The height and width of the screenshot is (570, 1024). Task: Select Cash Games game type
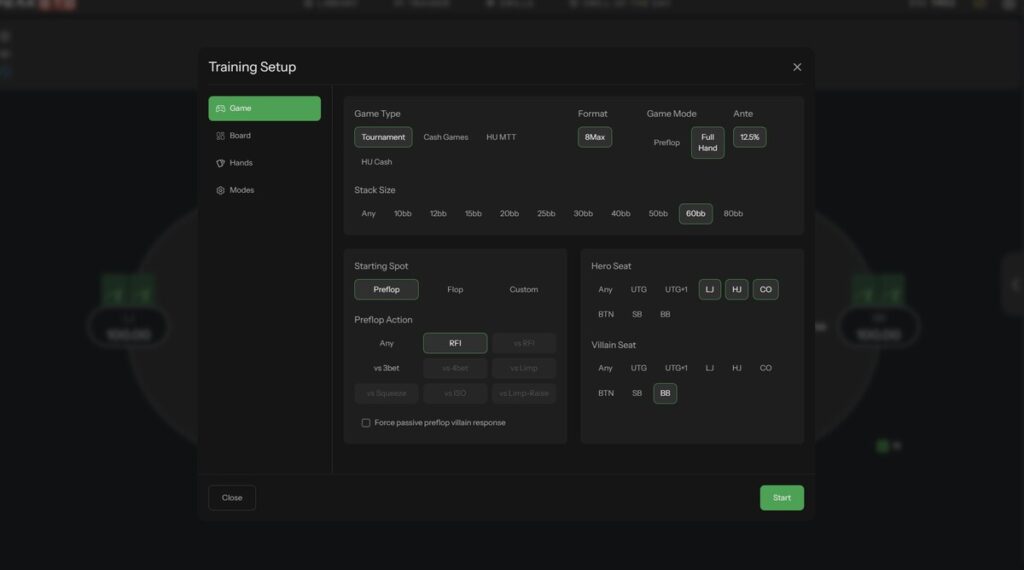[x=445, y=137]
